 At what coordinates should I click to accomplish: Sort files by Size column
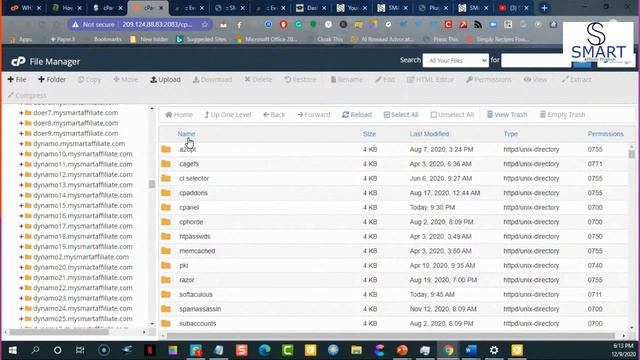(x=369, y=134)
